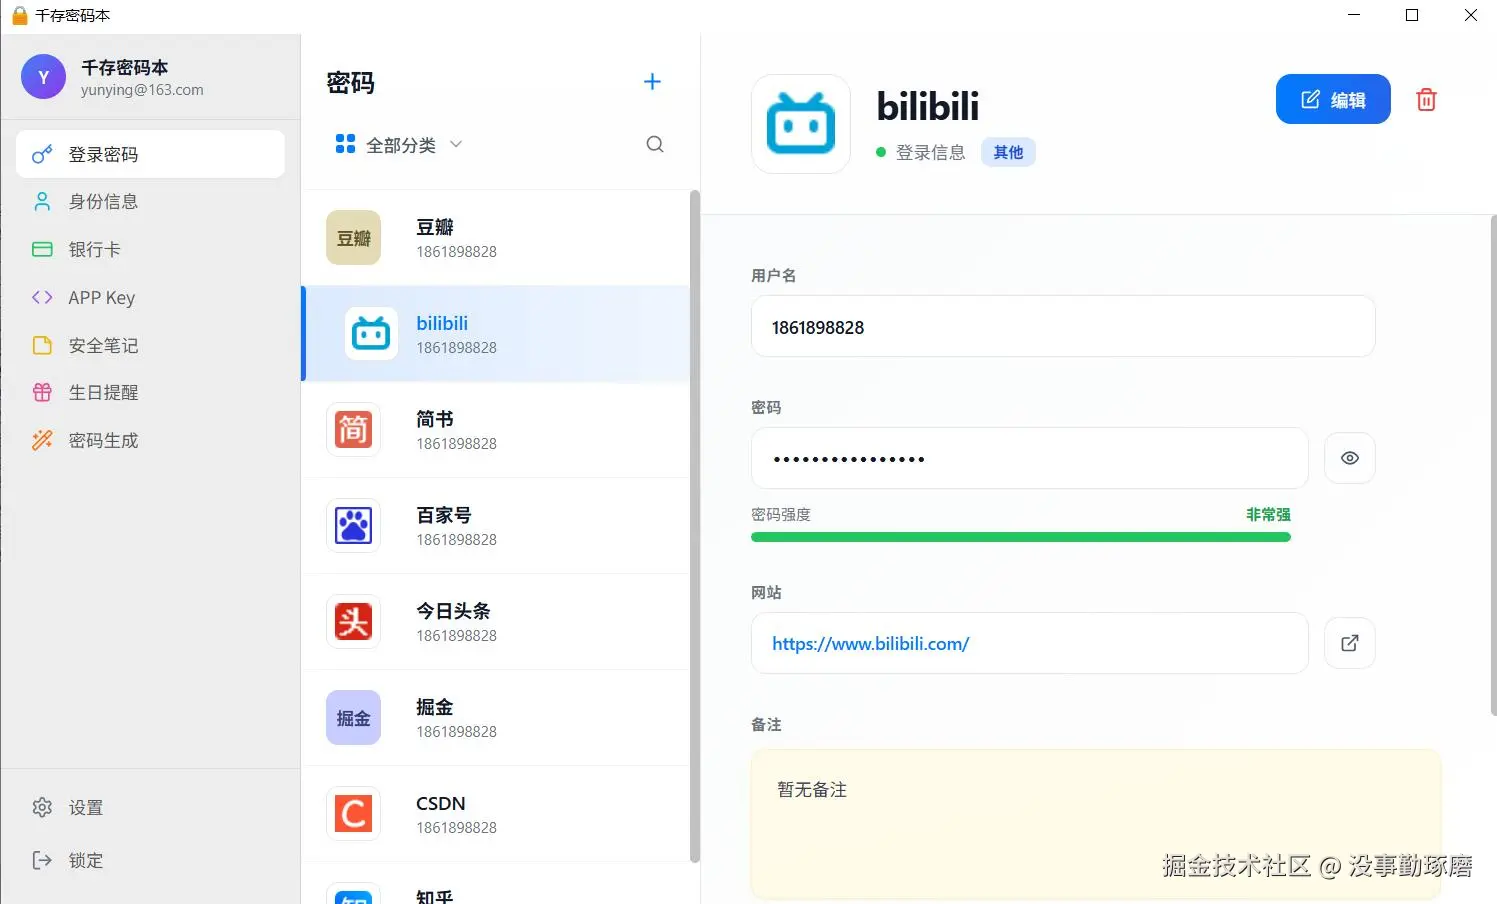The image size is (1497, 904).
Task: Open the 密码生成 password generator
Action: click(104, 440)
